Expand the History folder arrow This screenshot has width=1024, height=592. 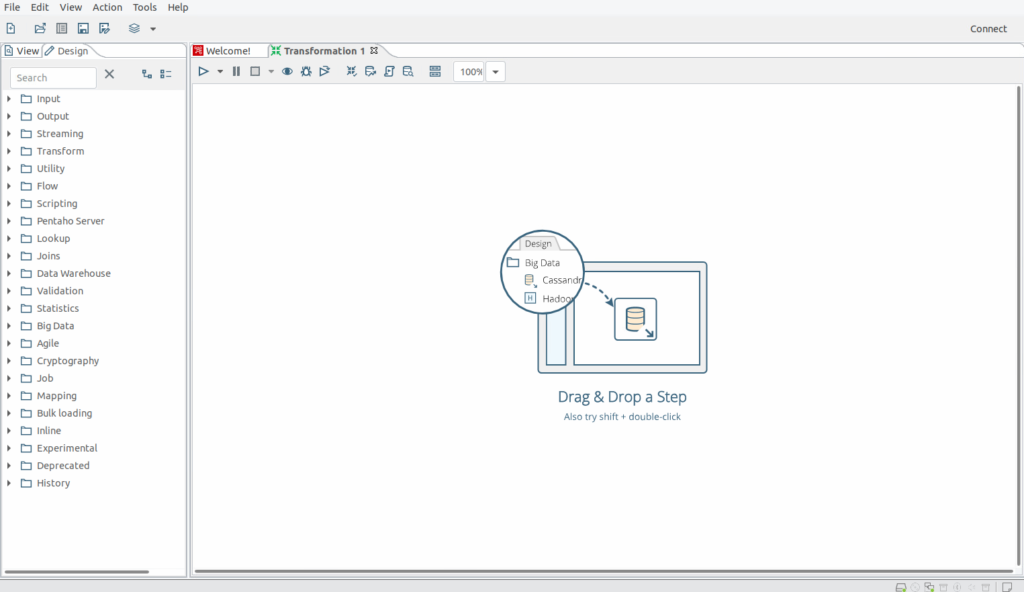pos(9,483)
